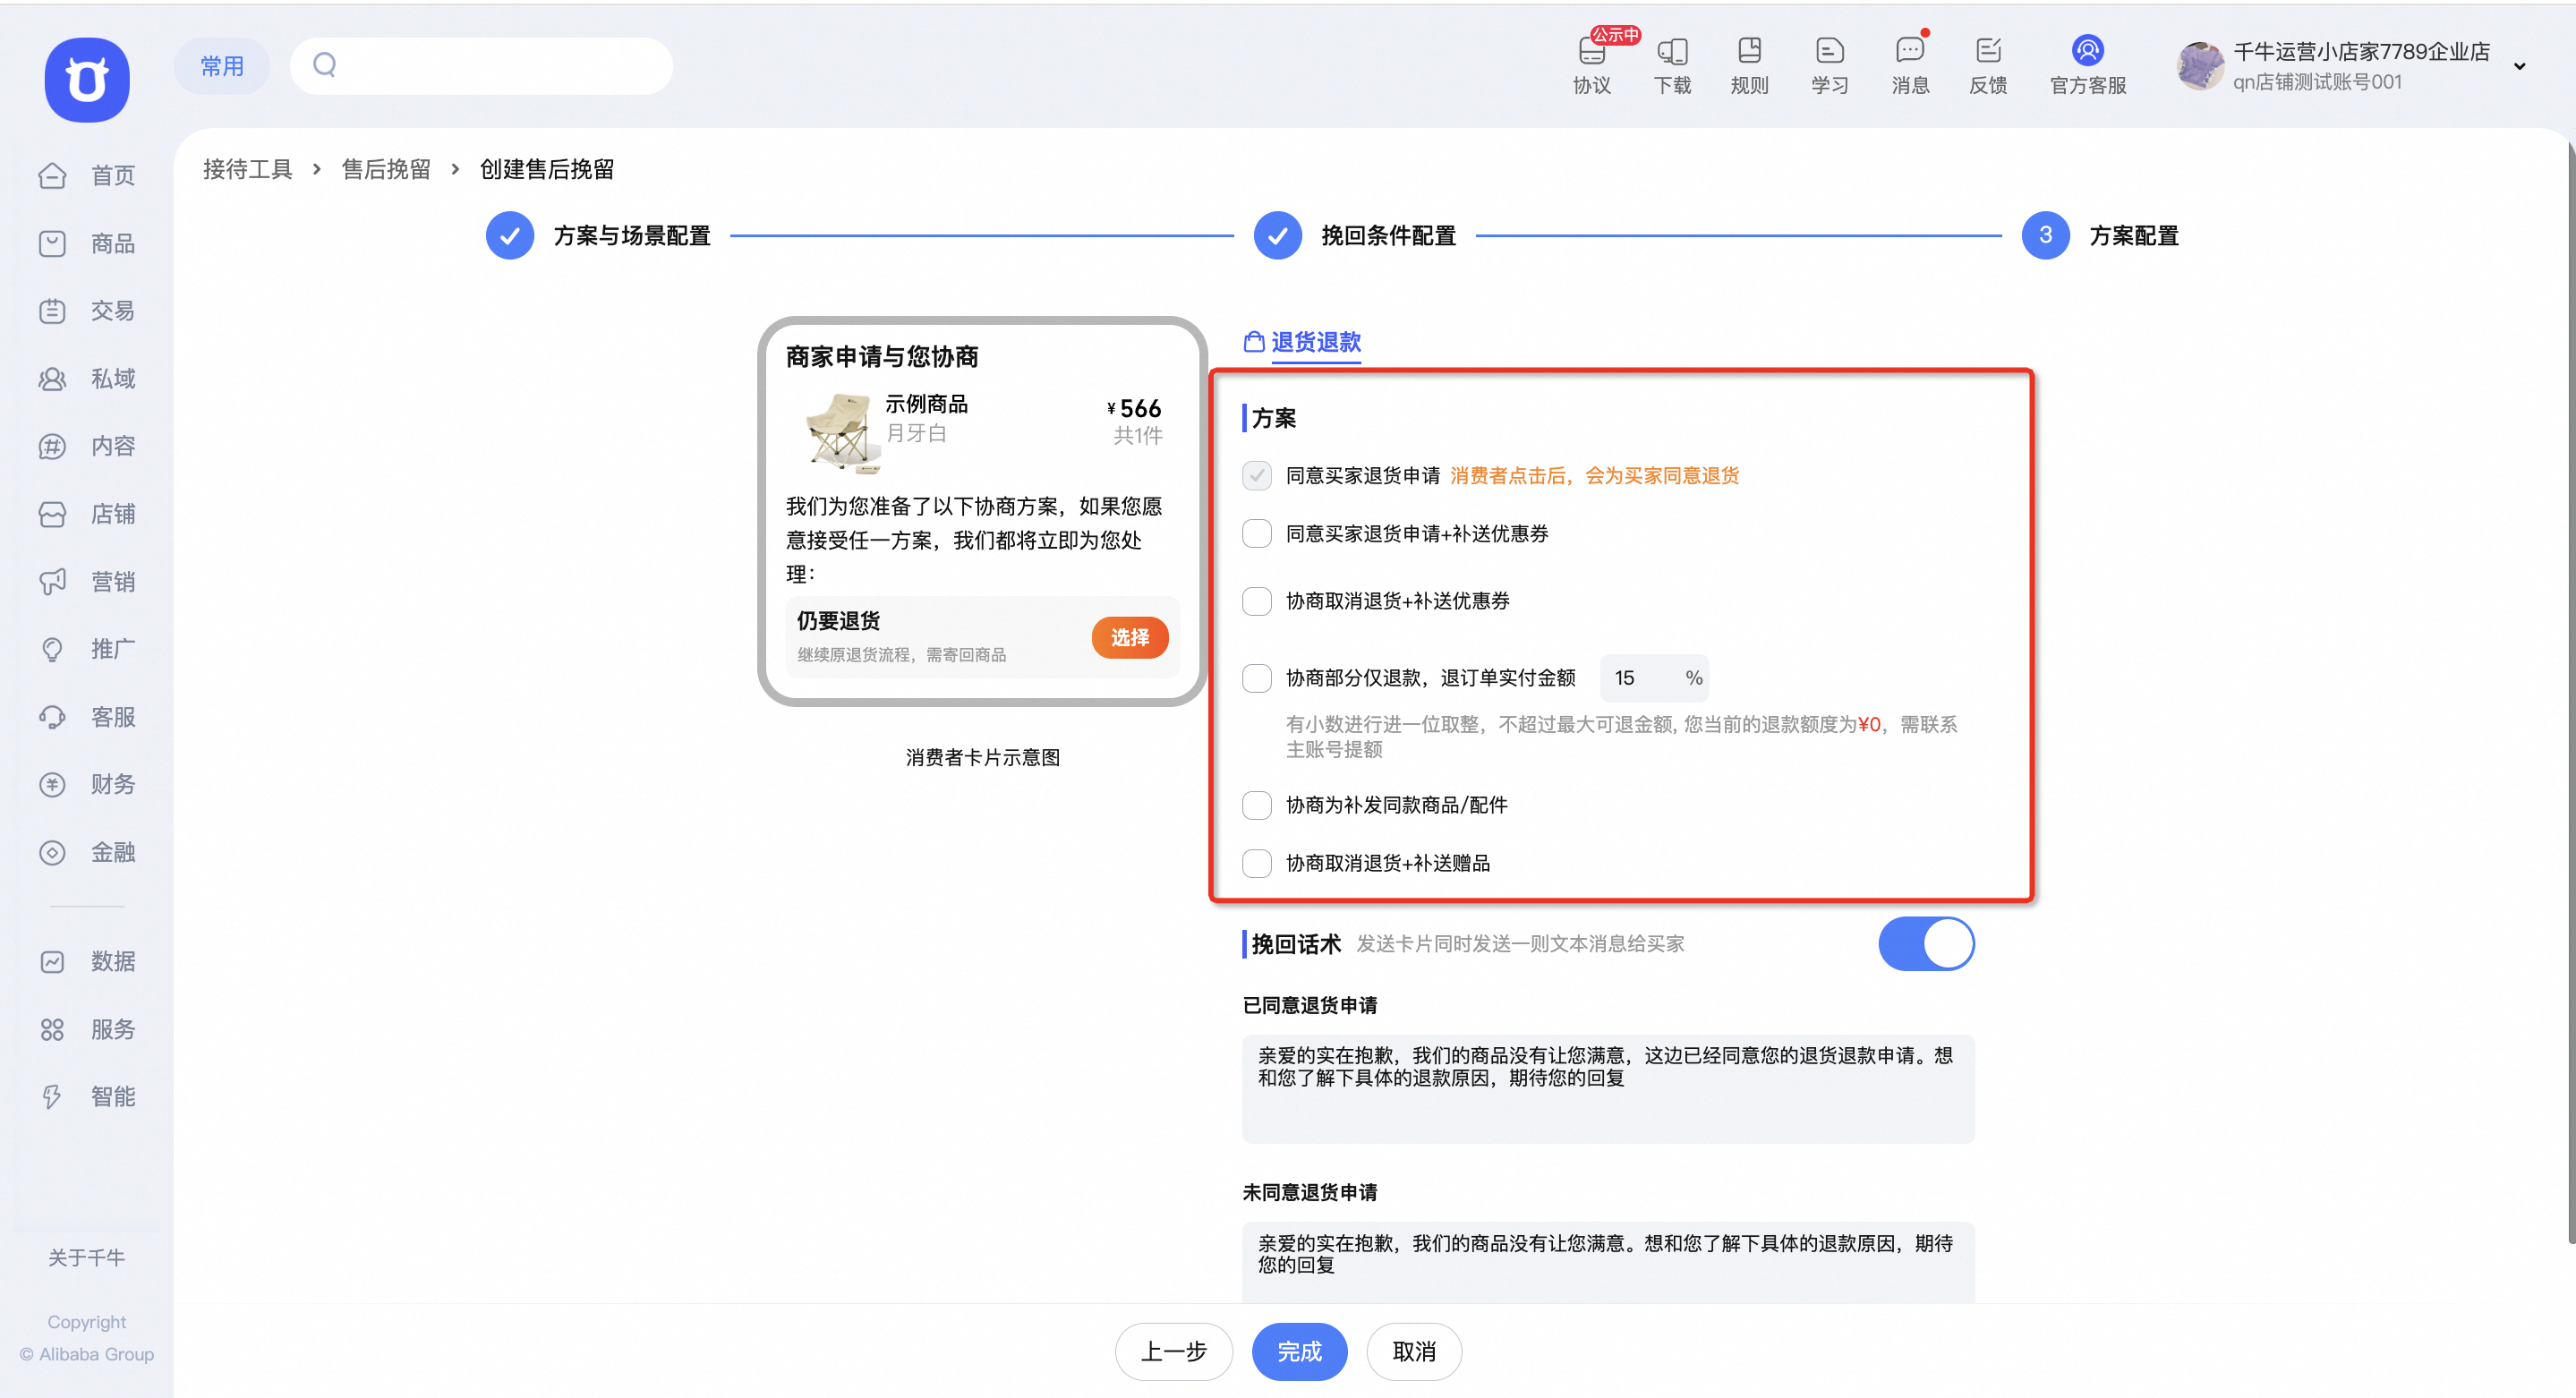Disable the 挽回话术 toggle switch
The width and height of the screenshot is (2576, 1398).
pyautogui.click(x=1926, y=943)
